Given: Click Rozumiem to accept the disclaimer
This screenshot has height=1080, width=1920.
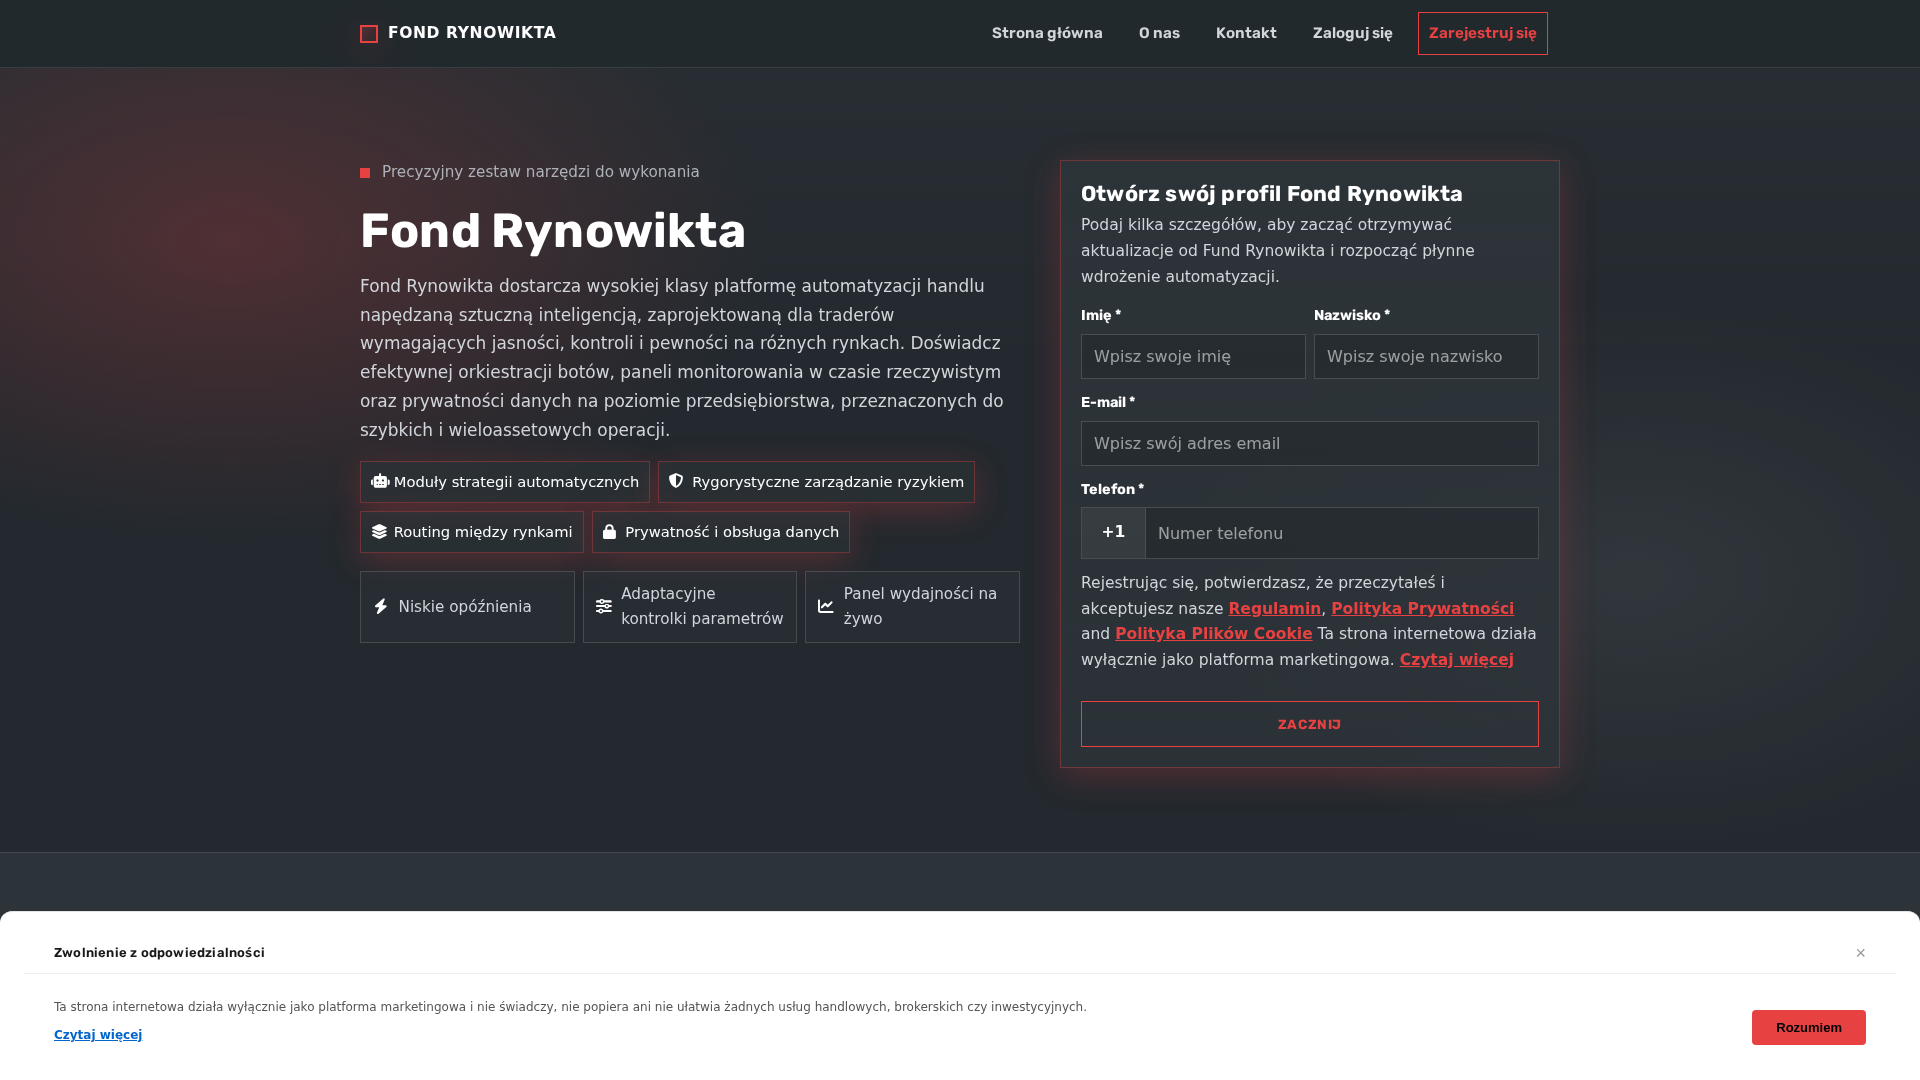Looking at the screenshot, I should [x=1808, y=1027].
